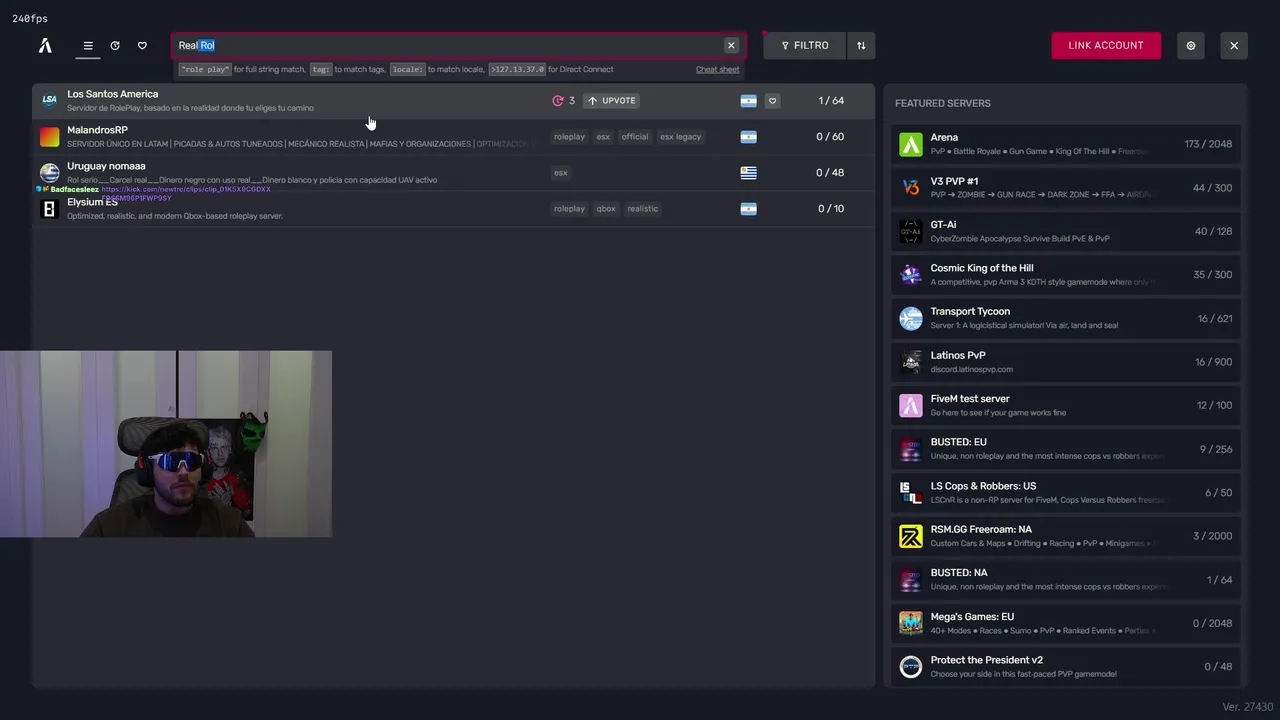This screenshot has width=1280, height=720.
Task: Open the server list menu icon
Action: (x=88, y=45)
